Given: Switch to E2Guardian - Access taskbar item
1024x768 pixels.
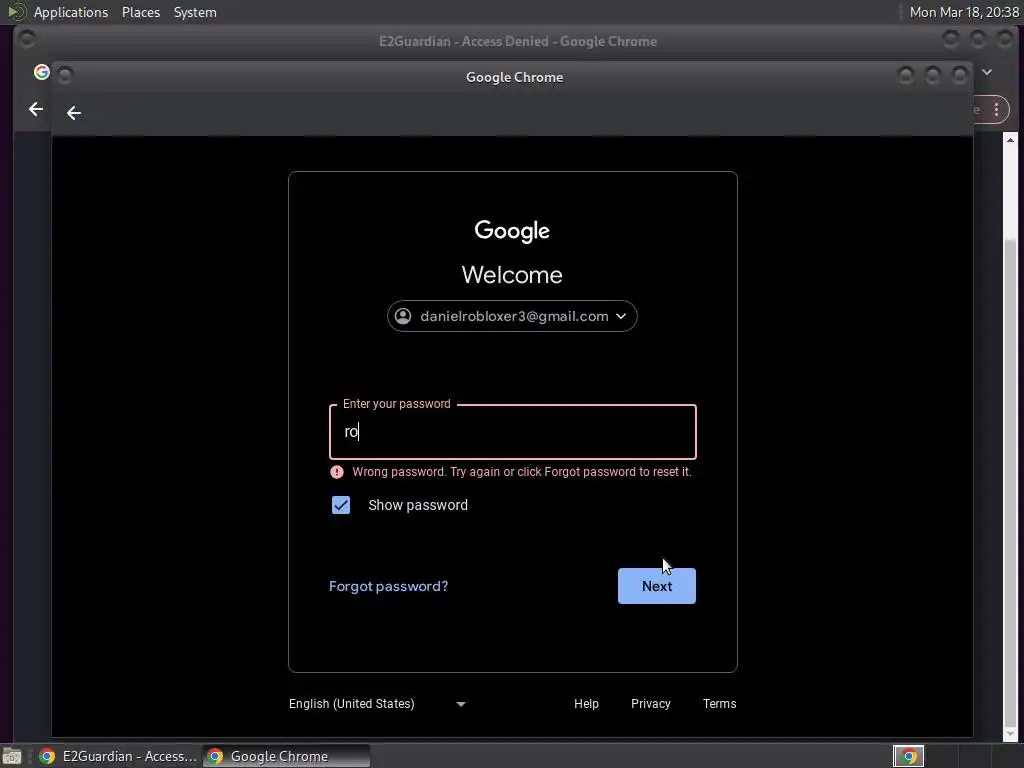Looking at the screenshot, I should [118, 756].
